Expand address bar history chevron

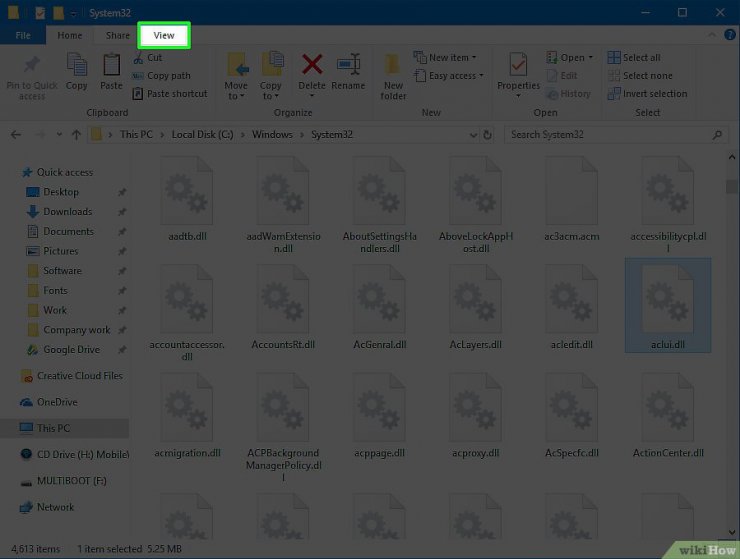[x=473, y=135]
